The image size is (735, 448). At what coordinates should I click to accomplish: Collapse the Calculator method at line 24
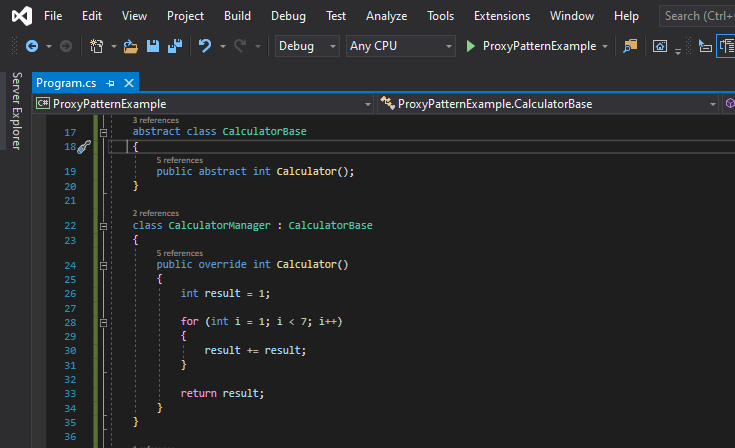pyautogui.click(x=104, y=266)
